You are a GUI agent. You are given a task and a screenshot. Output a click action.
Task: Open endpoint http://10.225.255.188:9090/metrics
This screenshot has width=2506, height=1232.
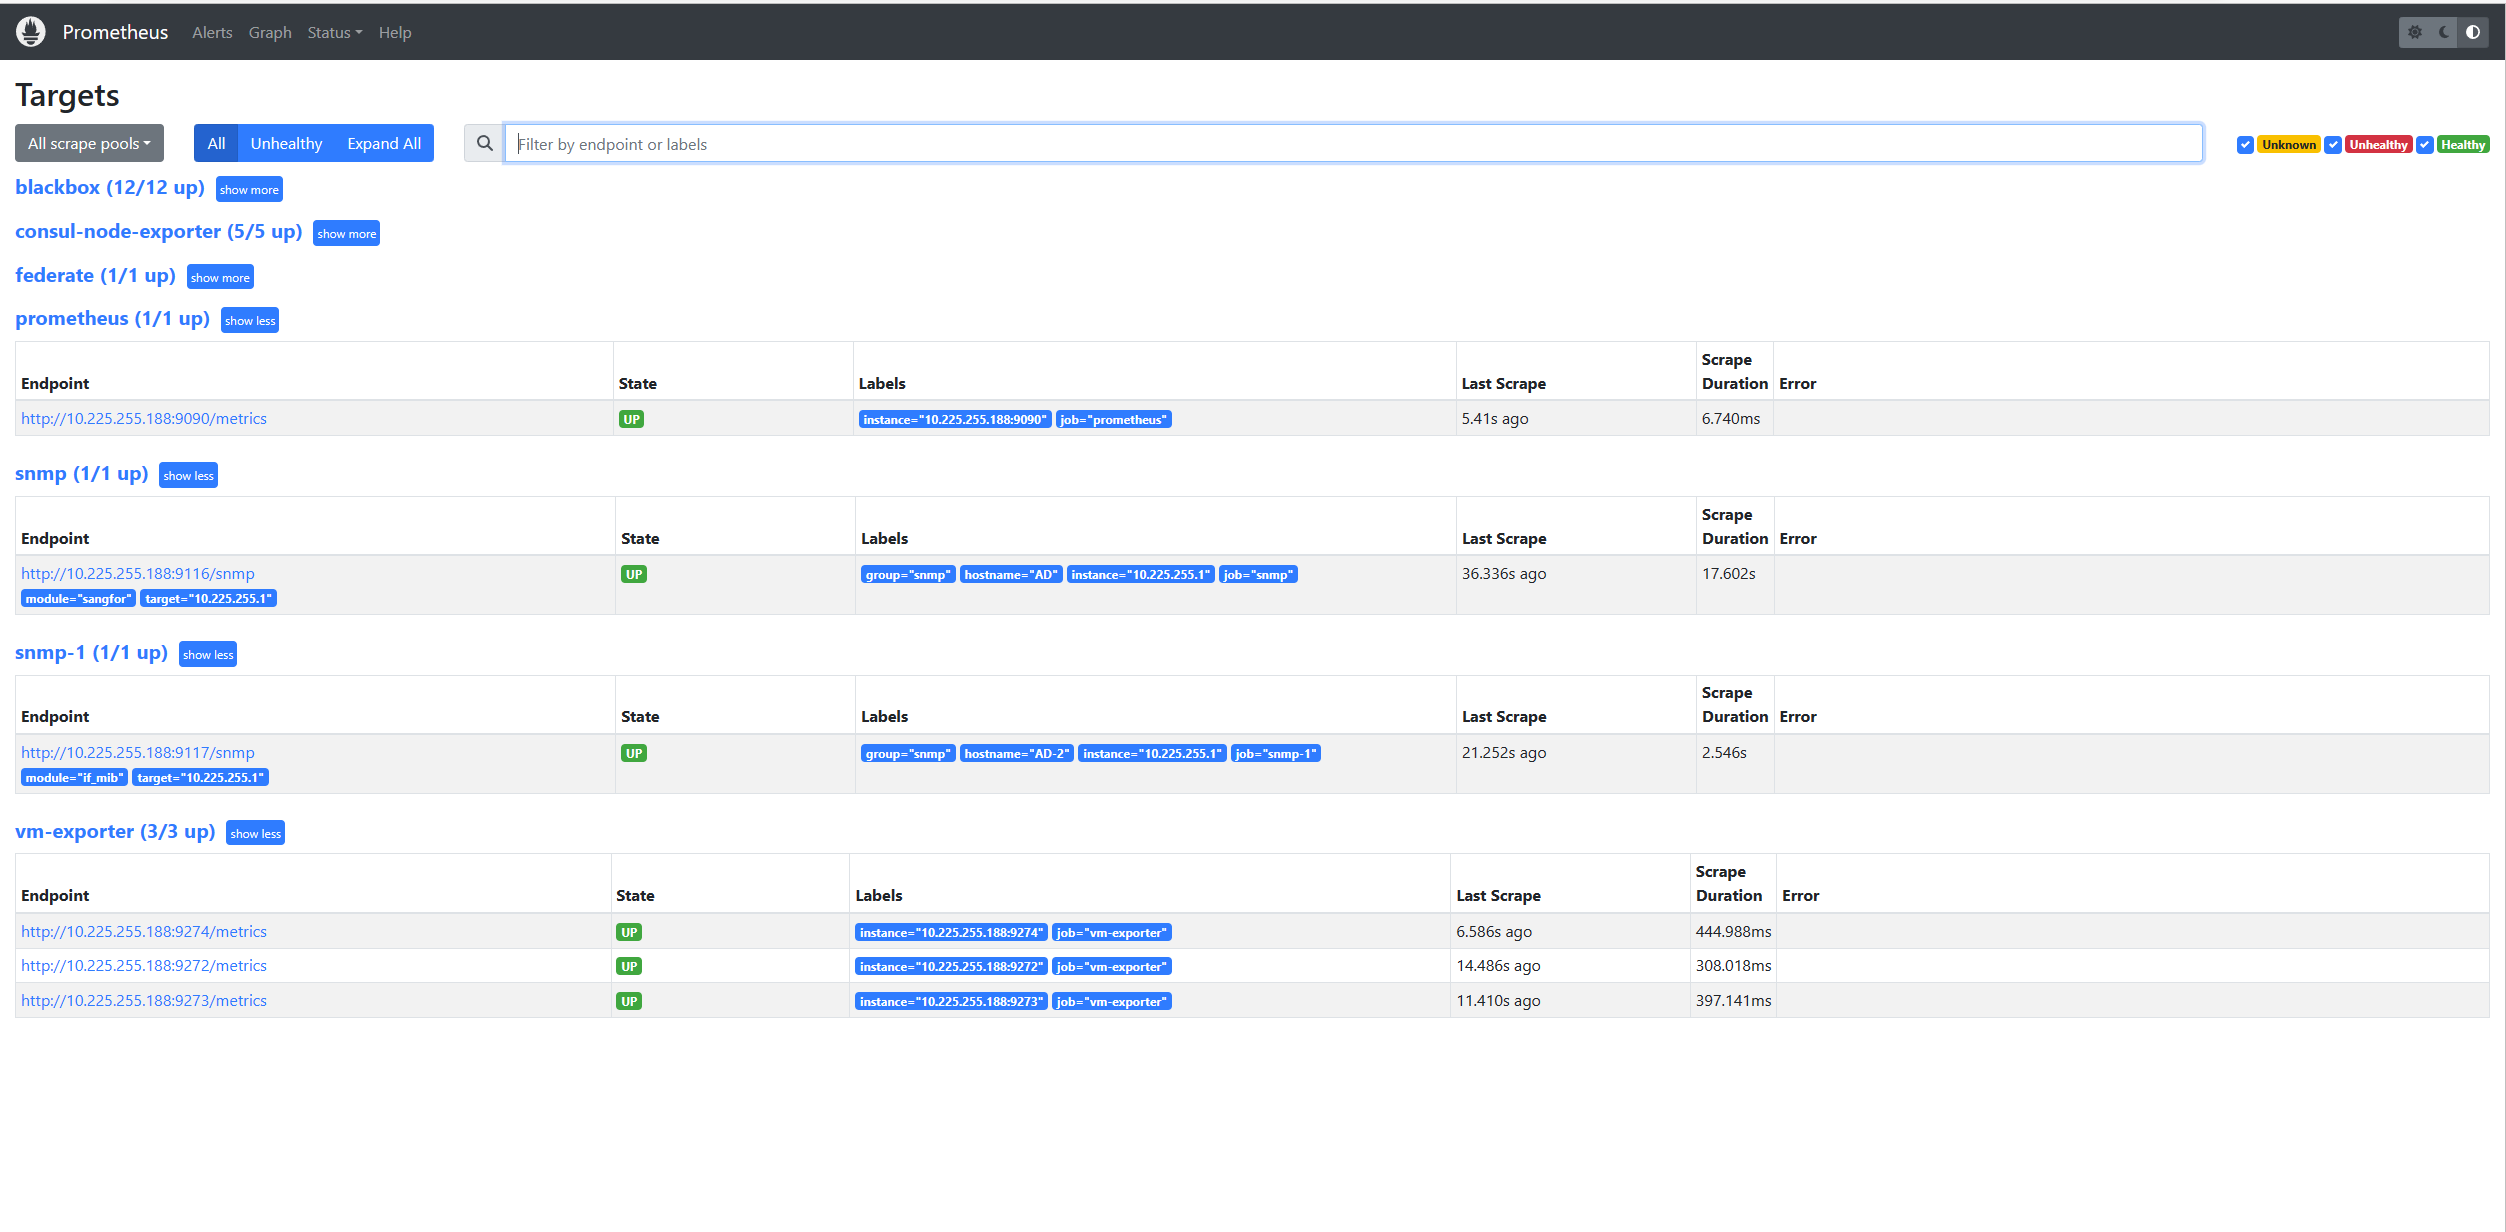click(x=143, y=418)
